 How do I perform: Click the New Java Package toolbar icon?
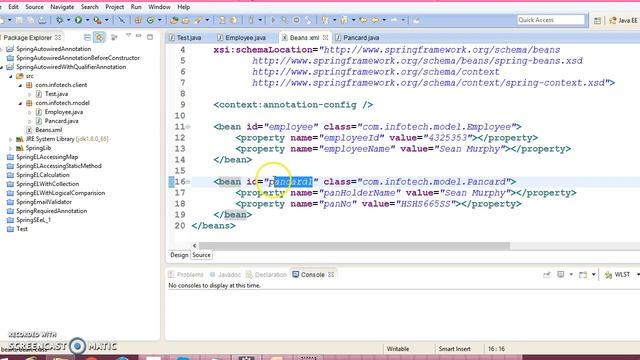(x=138, y=20)
